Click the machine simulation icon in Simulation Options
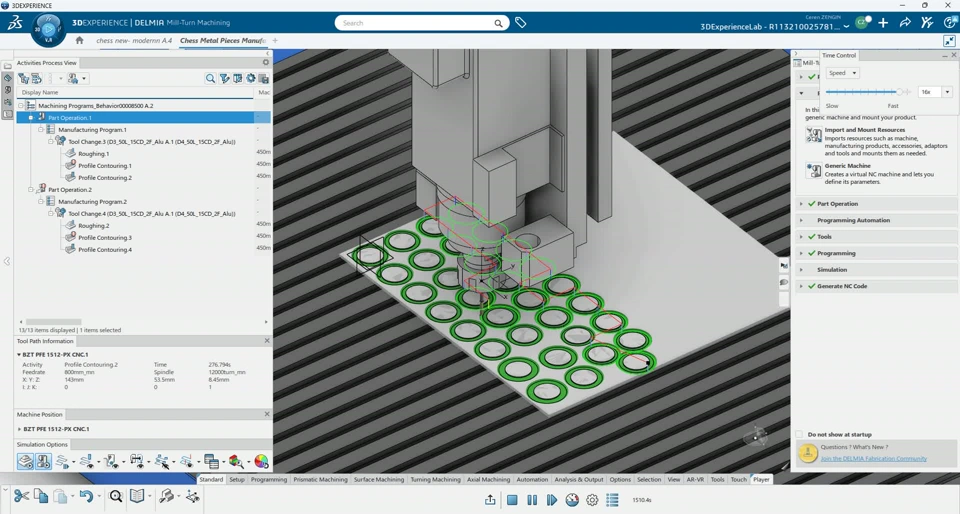Image resolution: width=960 pixels, height=514 pixels. point(43,461)
